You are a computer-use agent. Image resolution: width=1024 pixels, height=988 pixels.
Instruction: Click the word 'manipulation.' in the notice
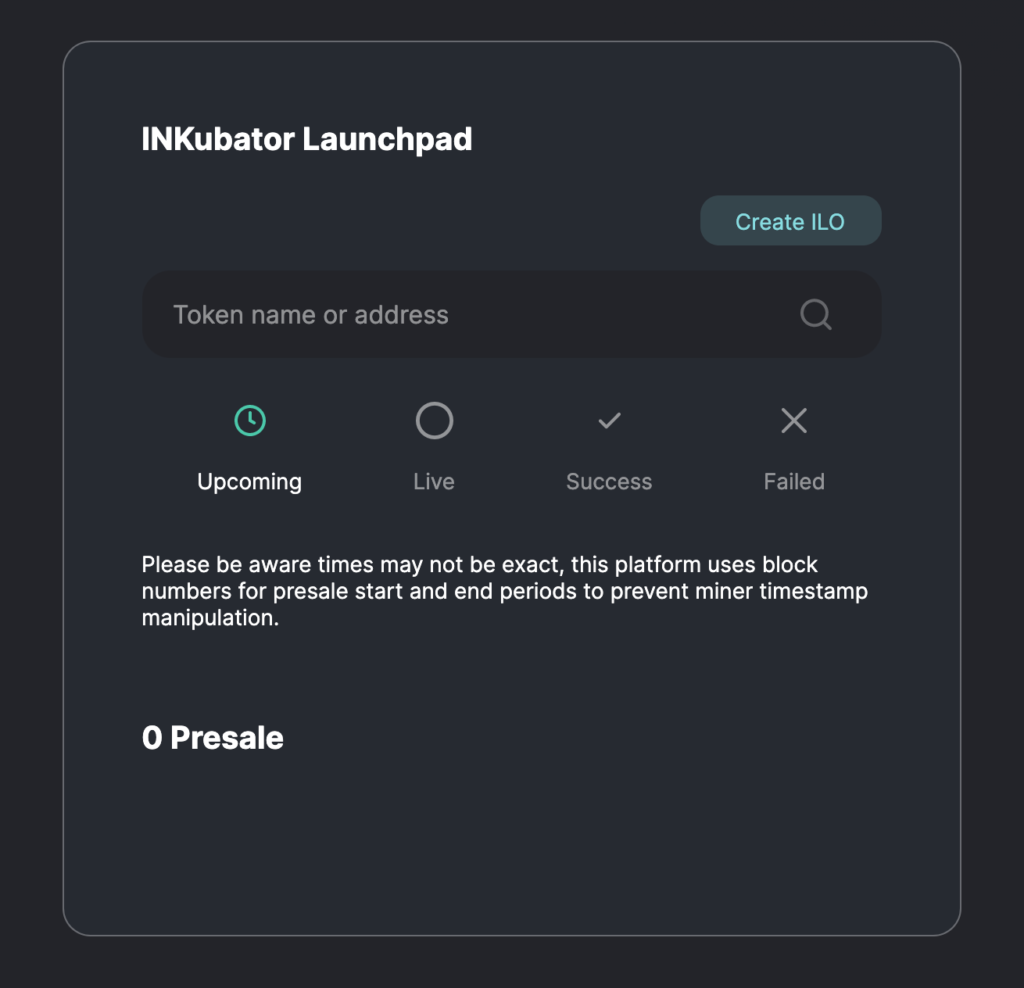point(210,618)
